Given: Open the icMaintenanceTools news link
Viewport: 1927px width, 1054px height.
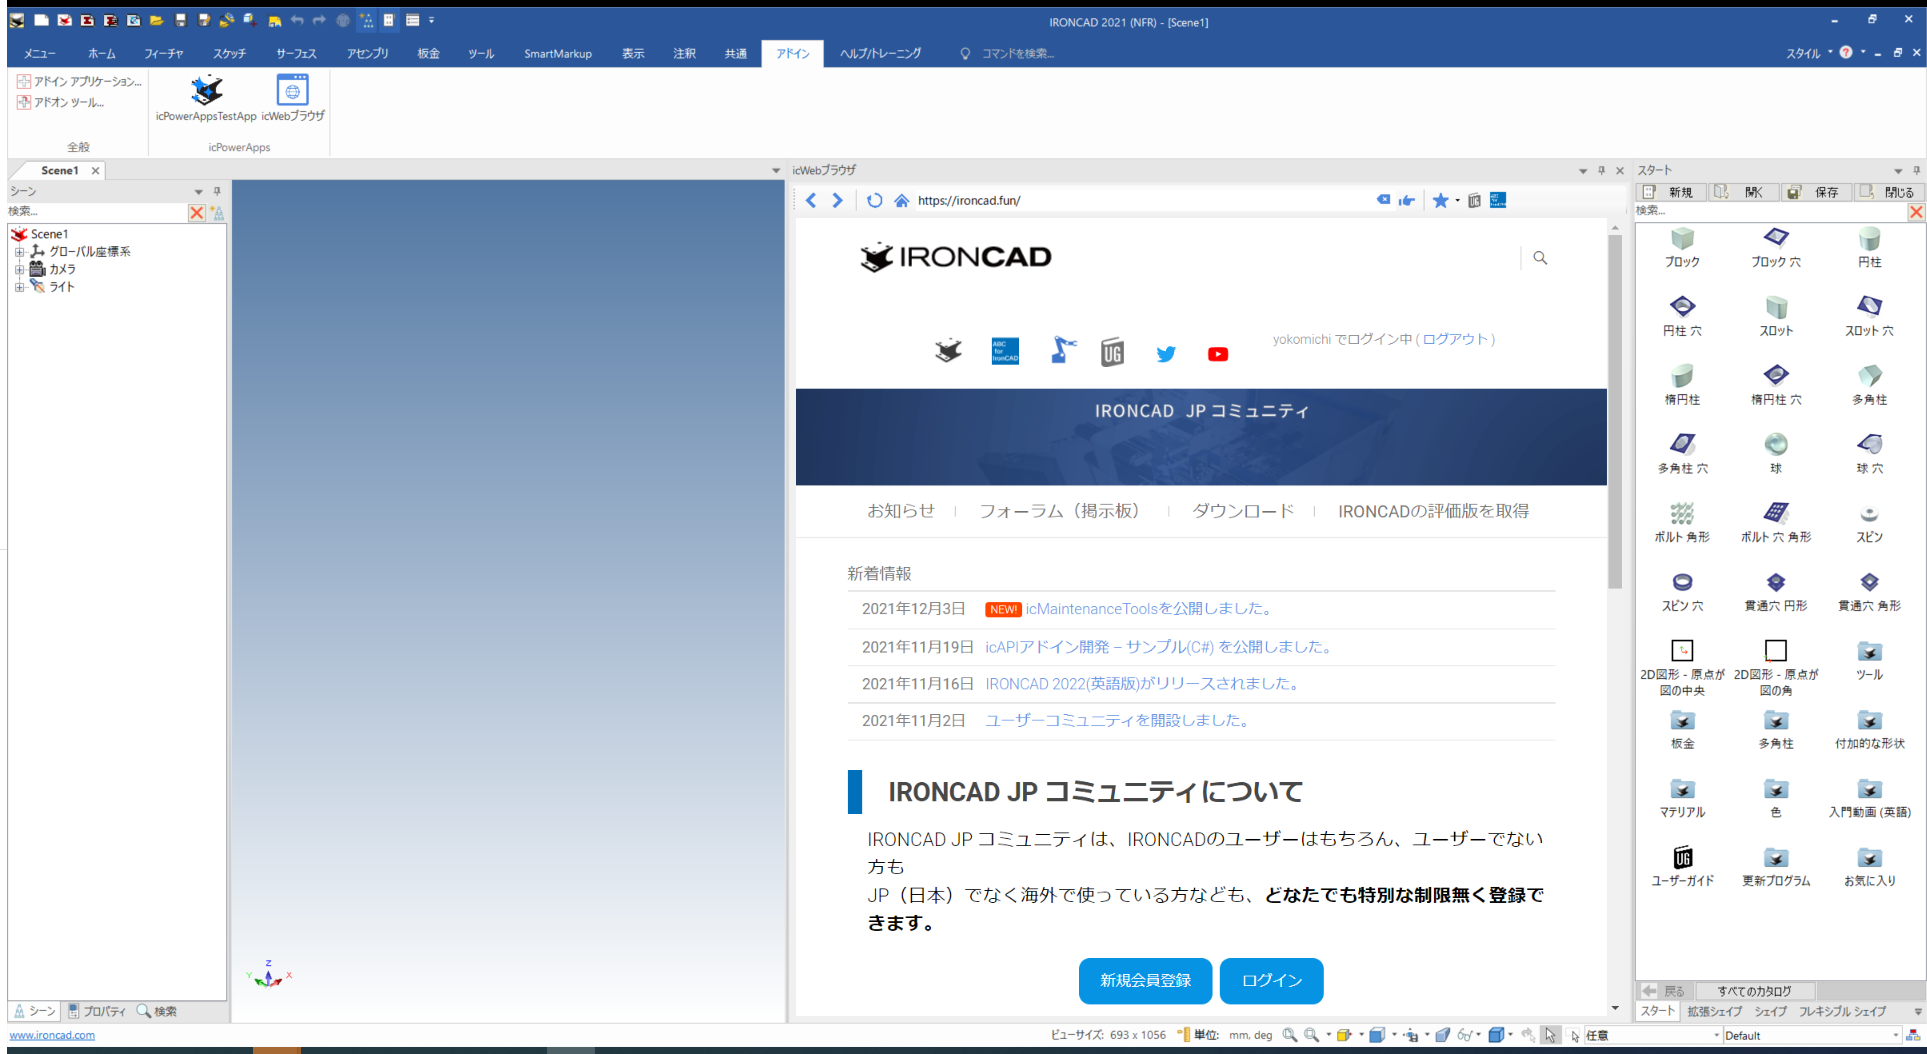Looking at the screenshot, I should point(1149,608).
